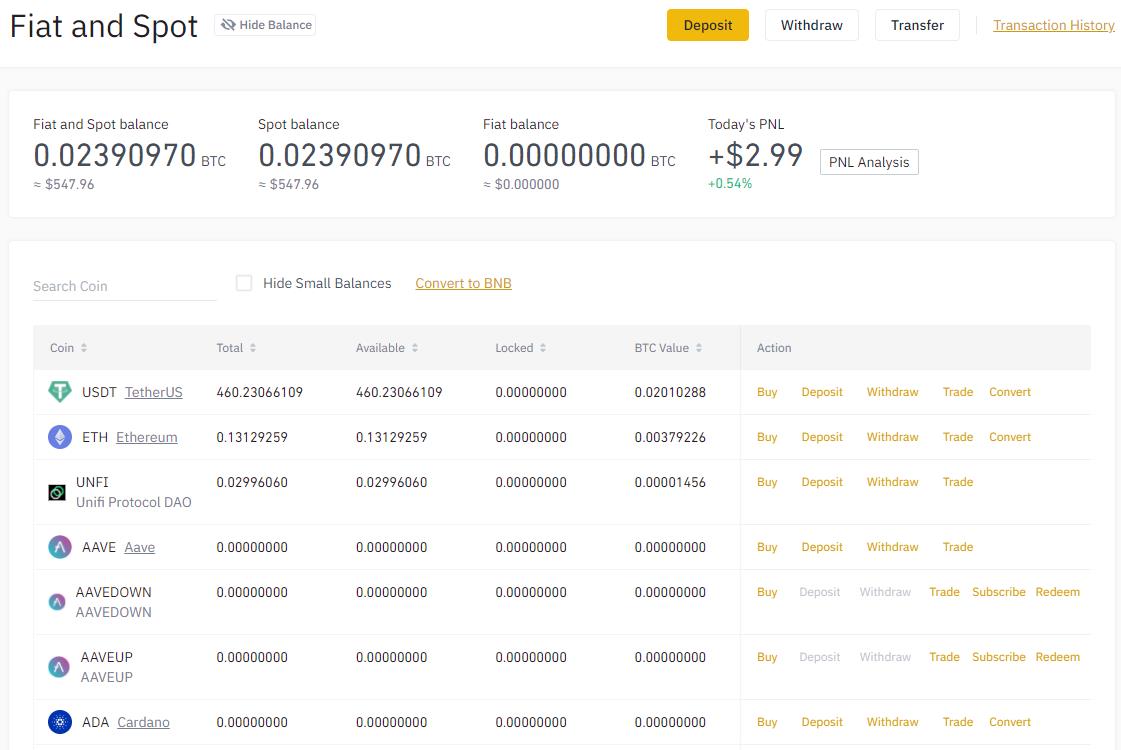Click Withdraw in ADA row
This screenshot has width=1121, height=750.
[x=892, y=722]
